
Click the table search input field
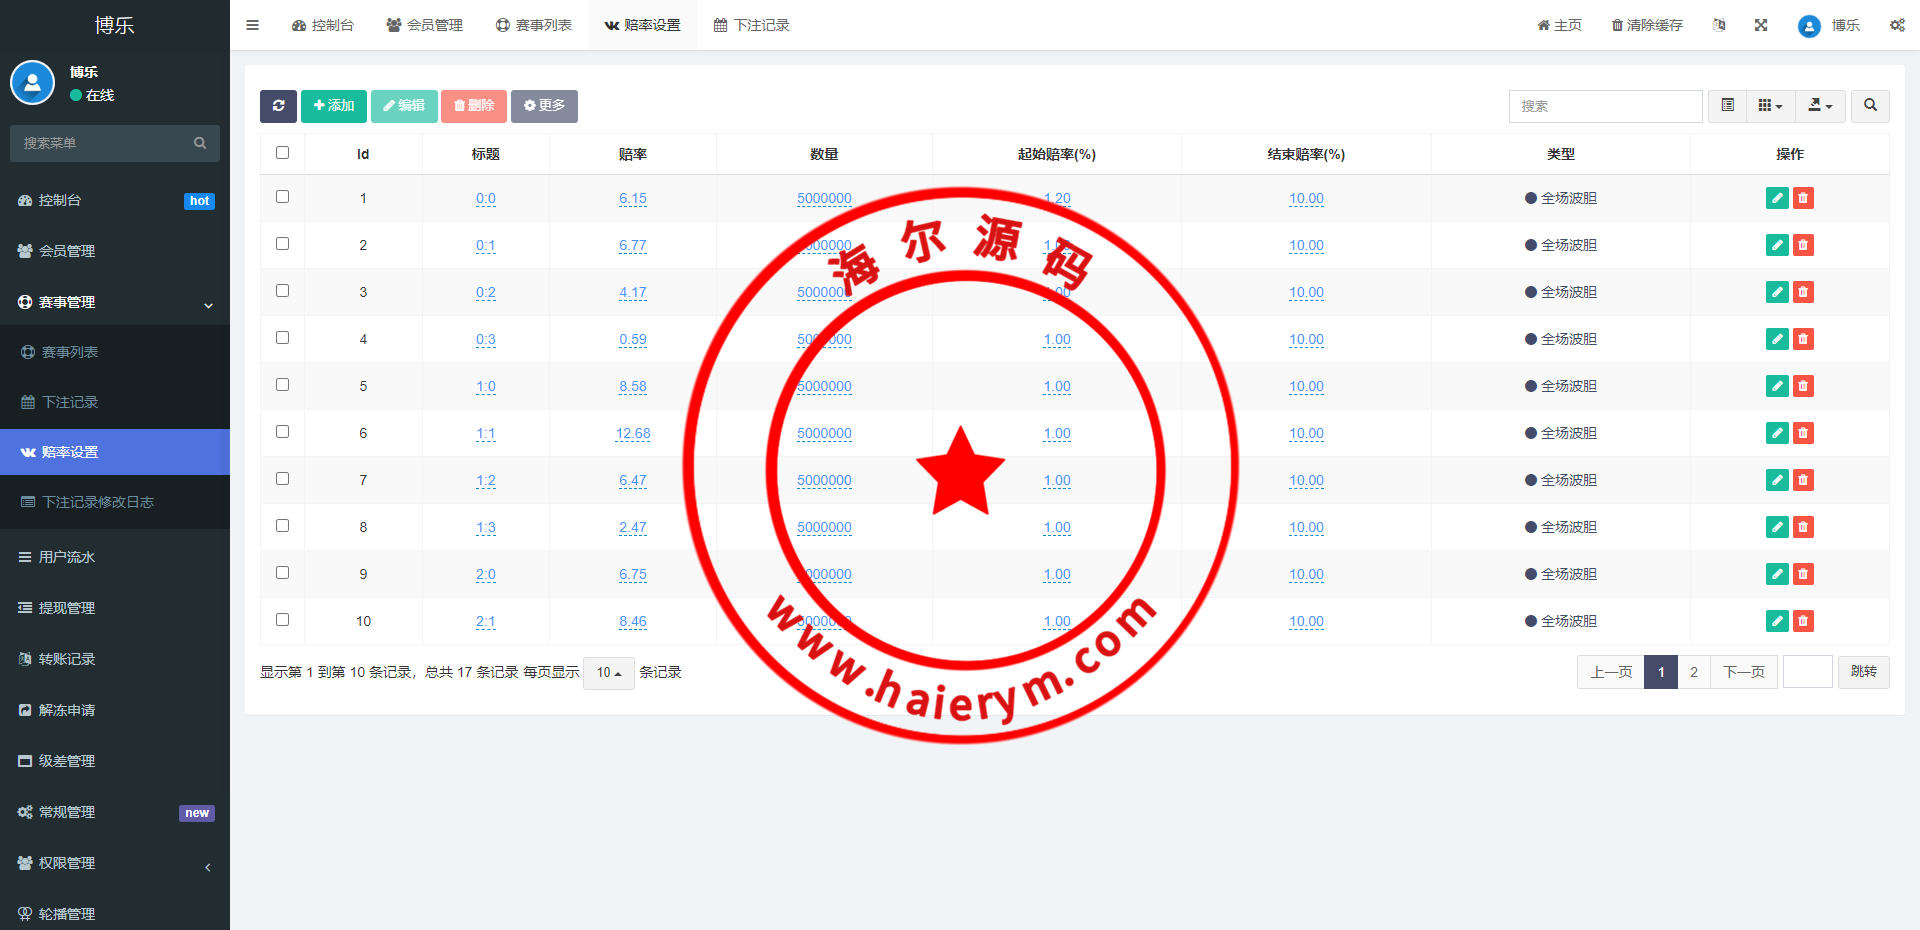pyautogui.click(x=1605, y=106)
